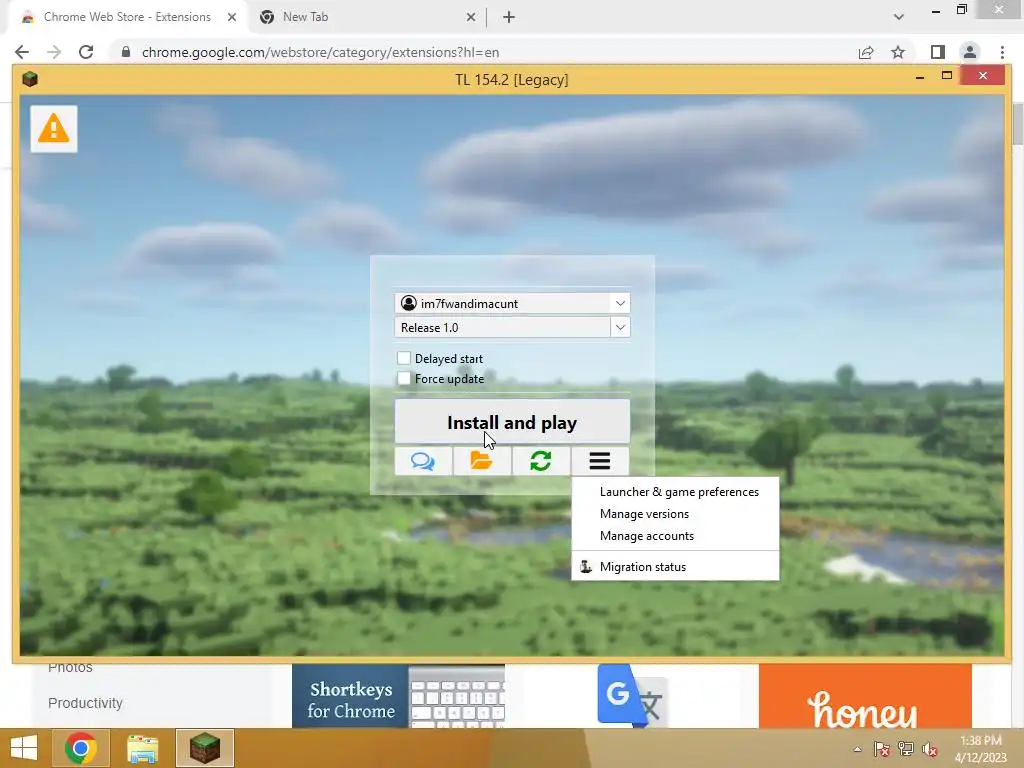Click Minecraft launcher taskbar icon
Screen dimensions: 1024x768
204,748
